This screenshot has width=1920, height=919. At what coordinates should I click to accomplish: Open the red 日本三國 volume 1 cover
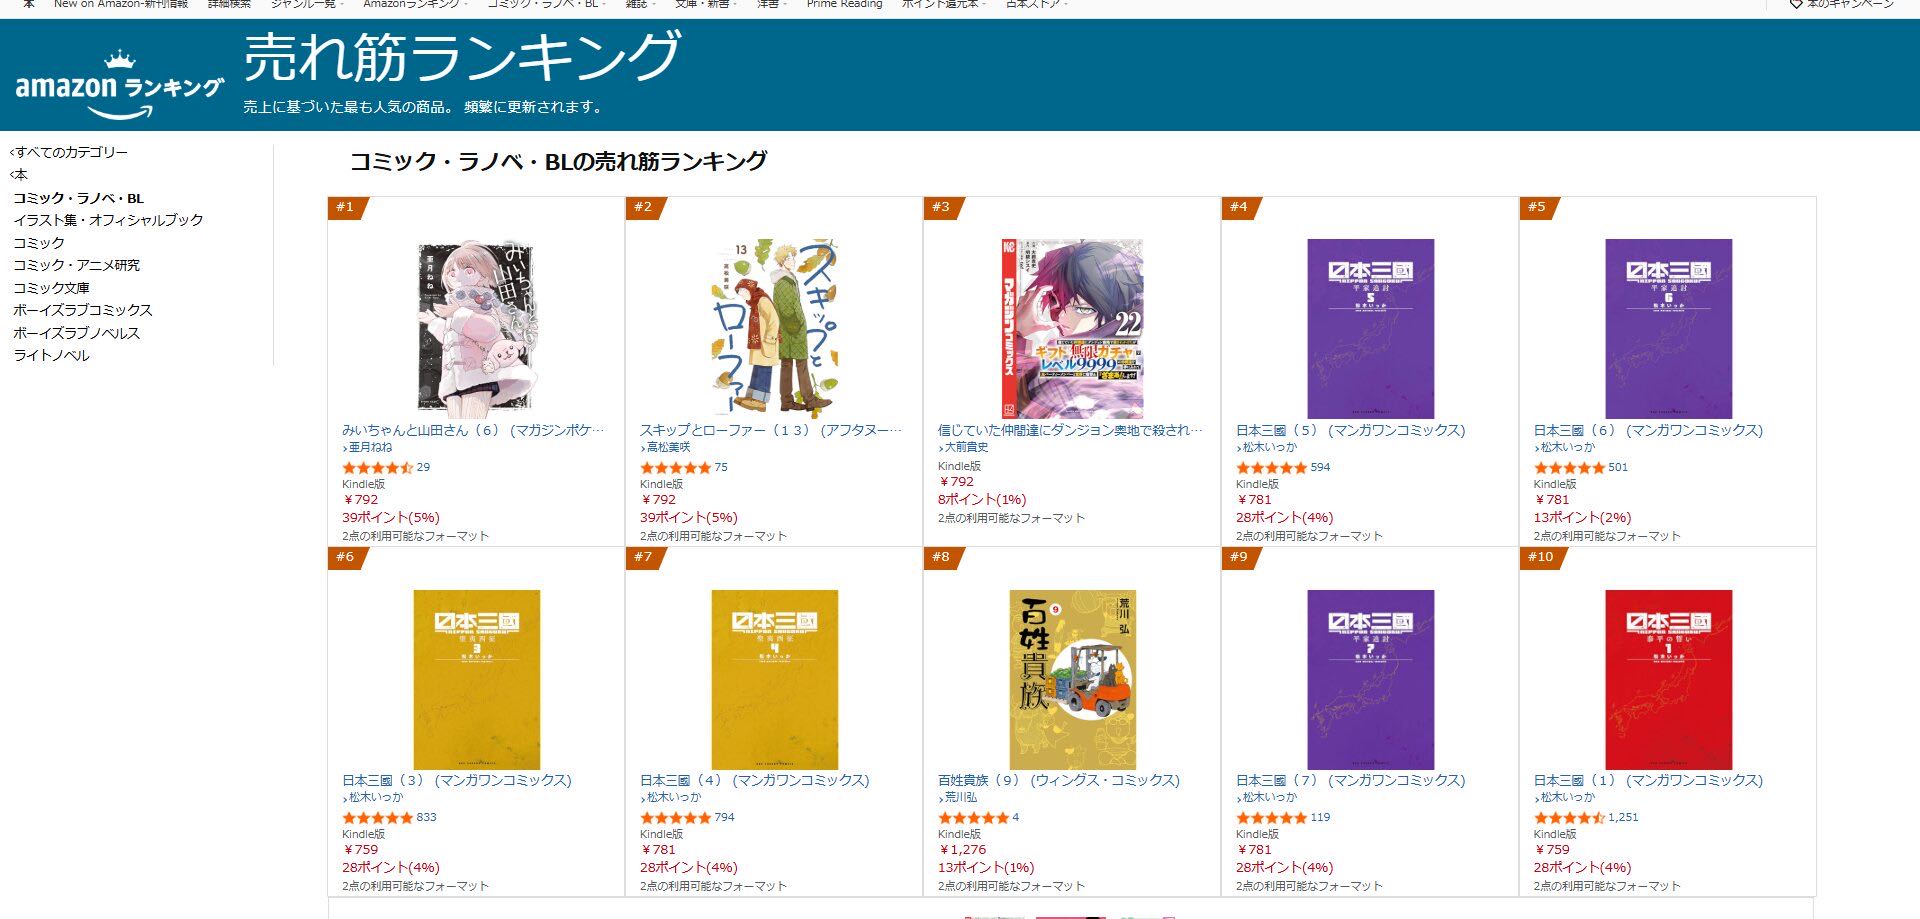coord(1668,679)
